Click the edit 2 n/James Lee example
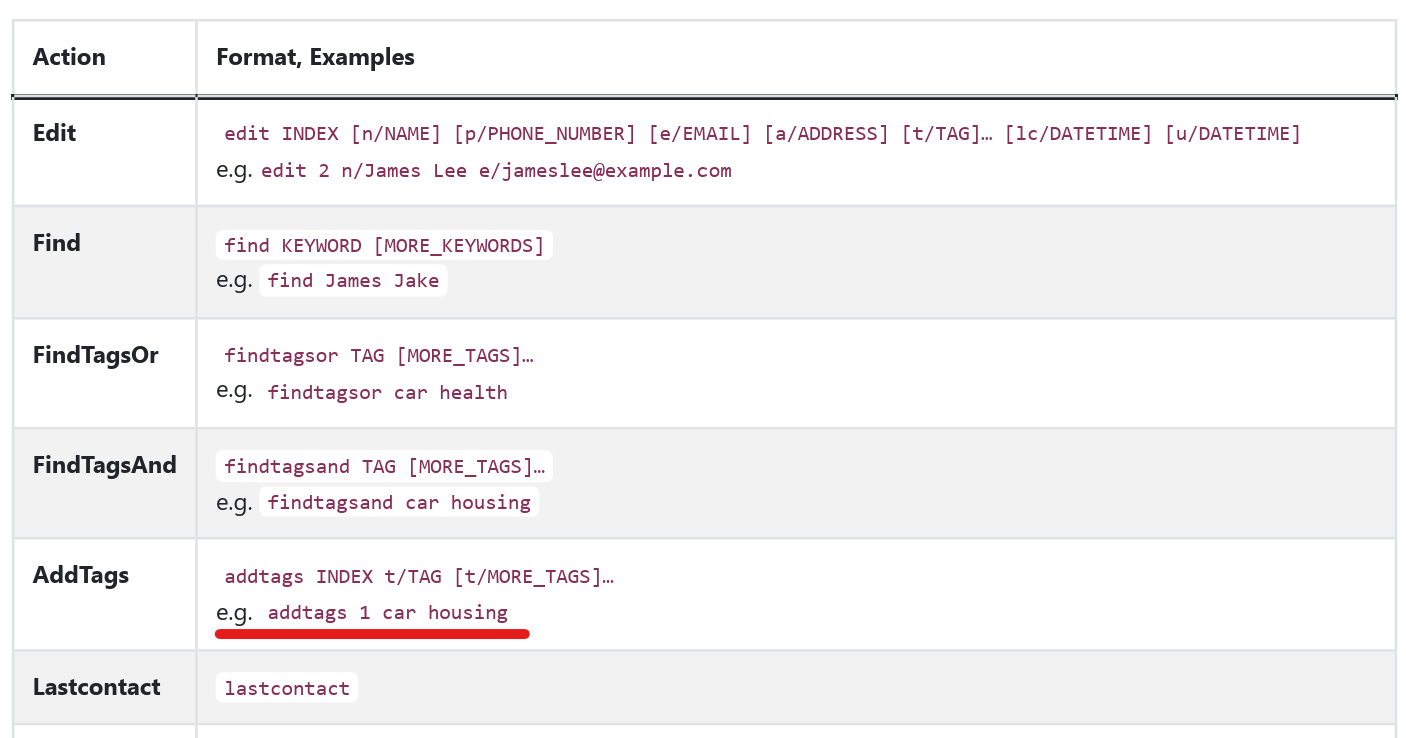This screenshot has width=1406, height=738. click(x=496, y=171)
